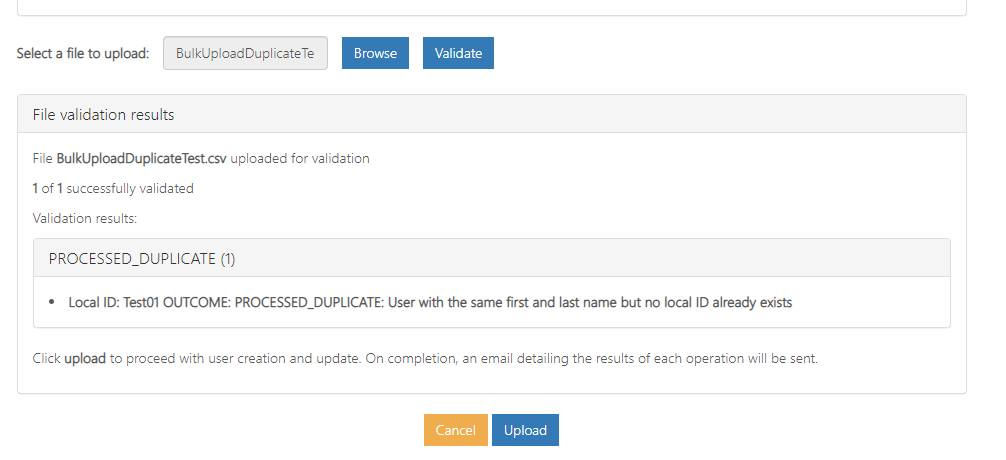The height and width of the screenshot is (460, 1006).
Task: Click the 'BulkUploadDuplicateTest.csv uploaded for validation' line
Action: 201,158
